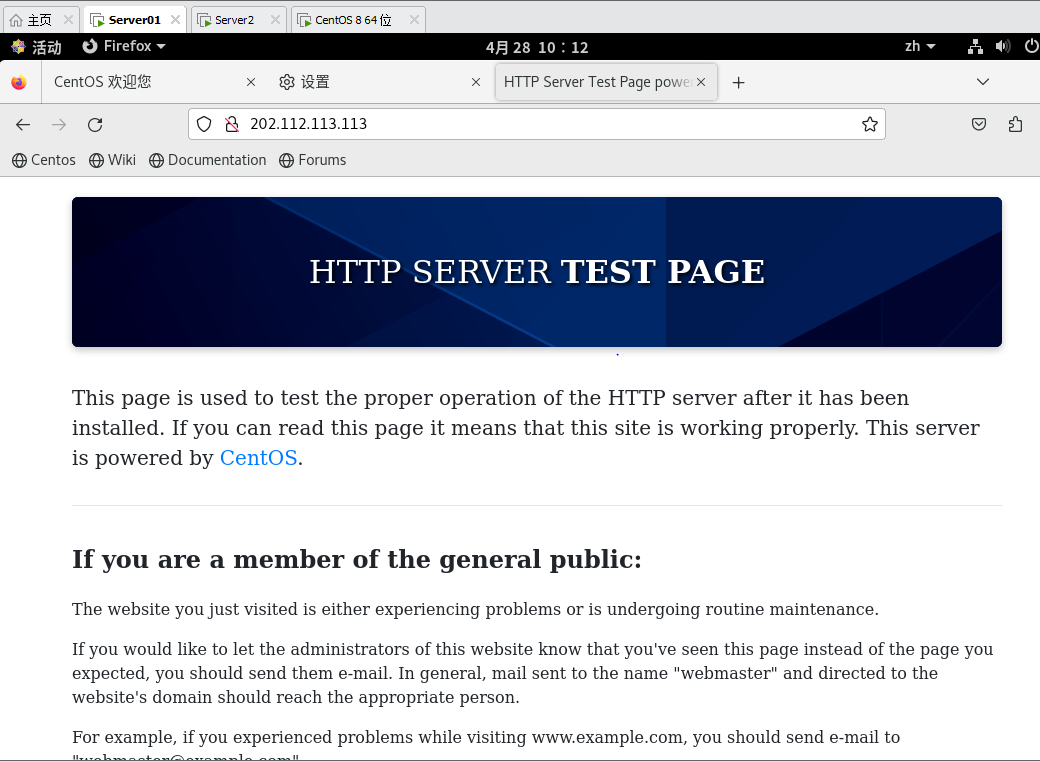Open the Documentation bookmark

point(208,160)
